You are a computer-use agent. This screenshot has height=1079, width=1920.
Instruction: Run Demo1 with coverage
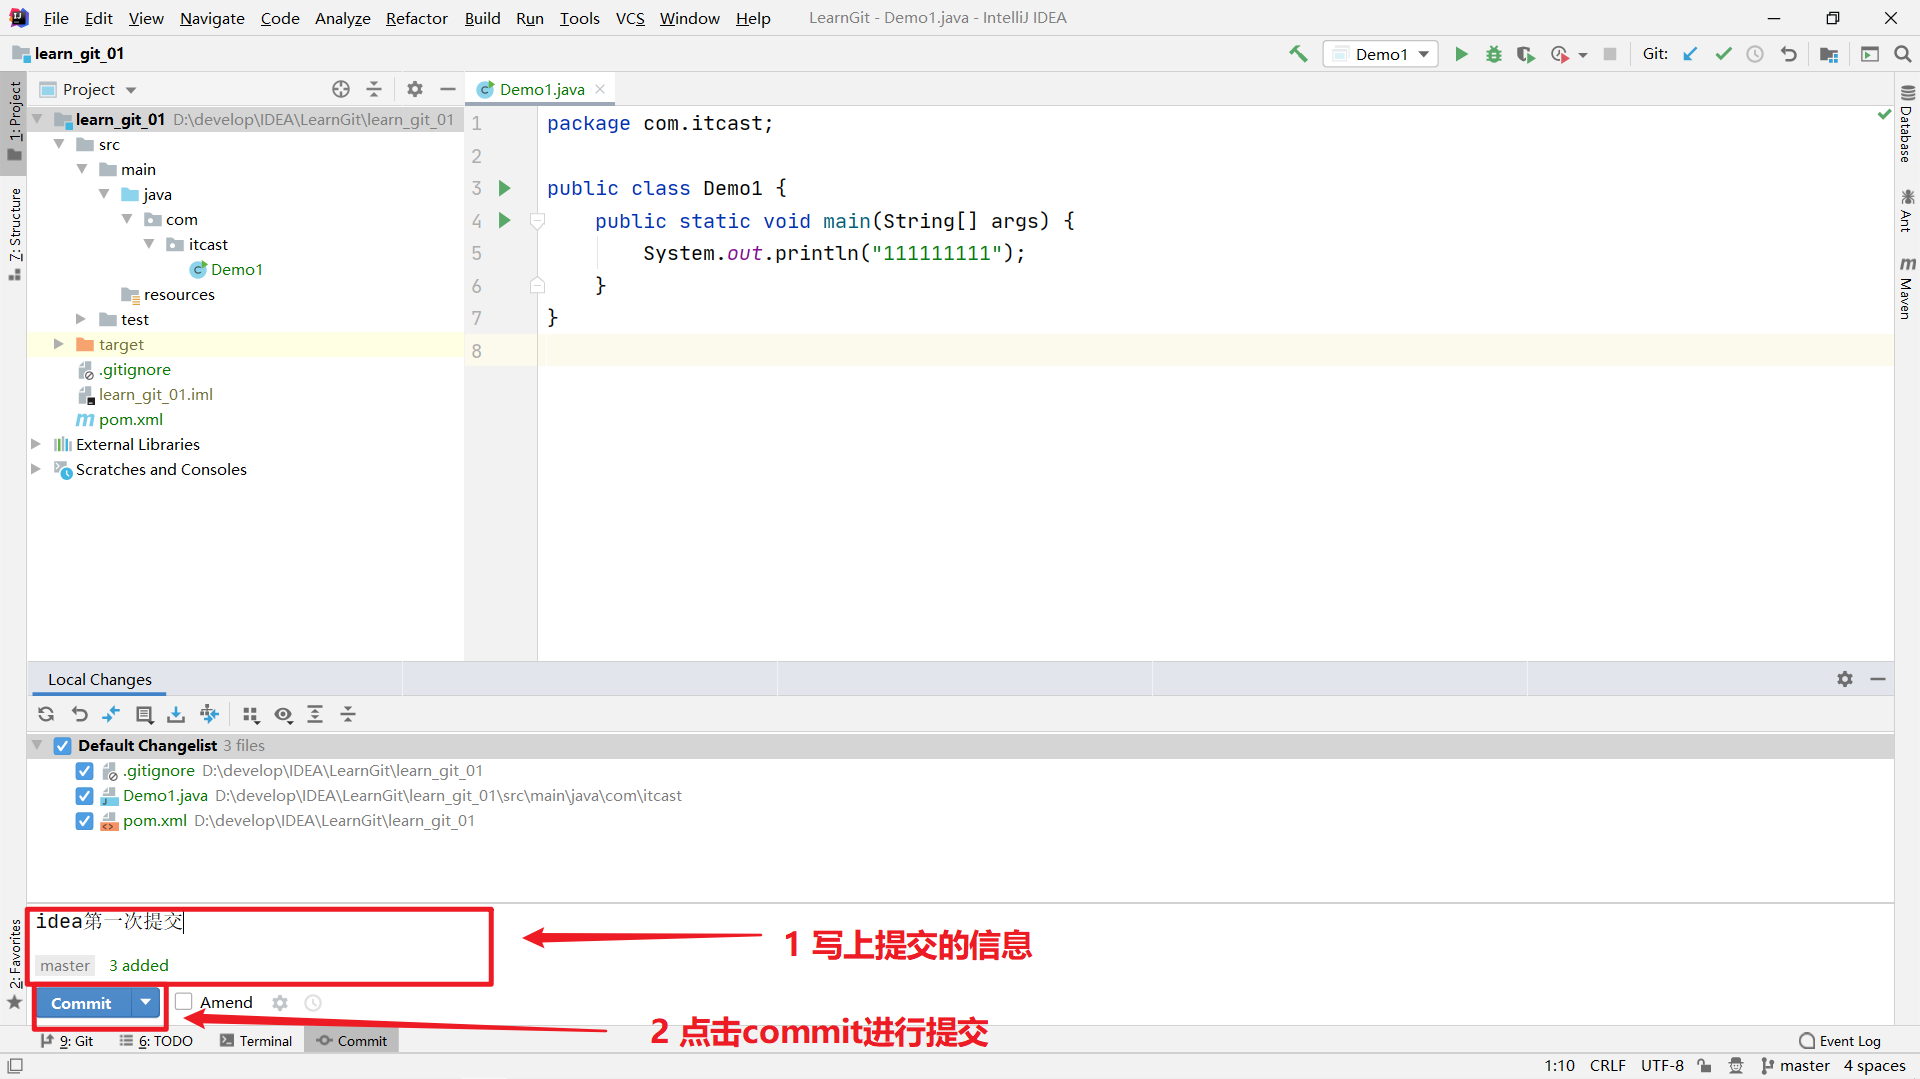(x=1525, y=54)
